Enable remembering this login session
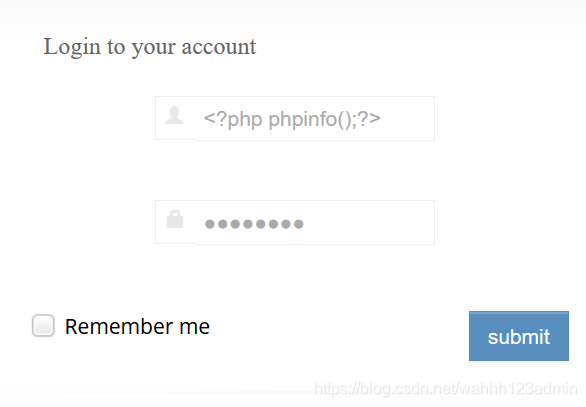This screenshot has height=407, width=586. click(43, 326)
